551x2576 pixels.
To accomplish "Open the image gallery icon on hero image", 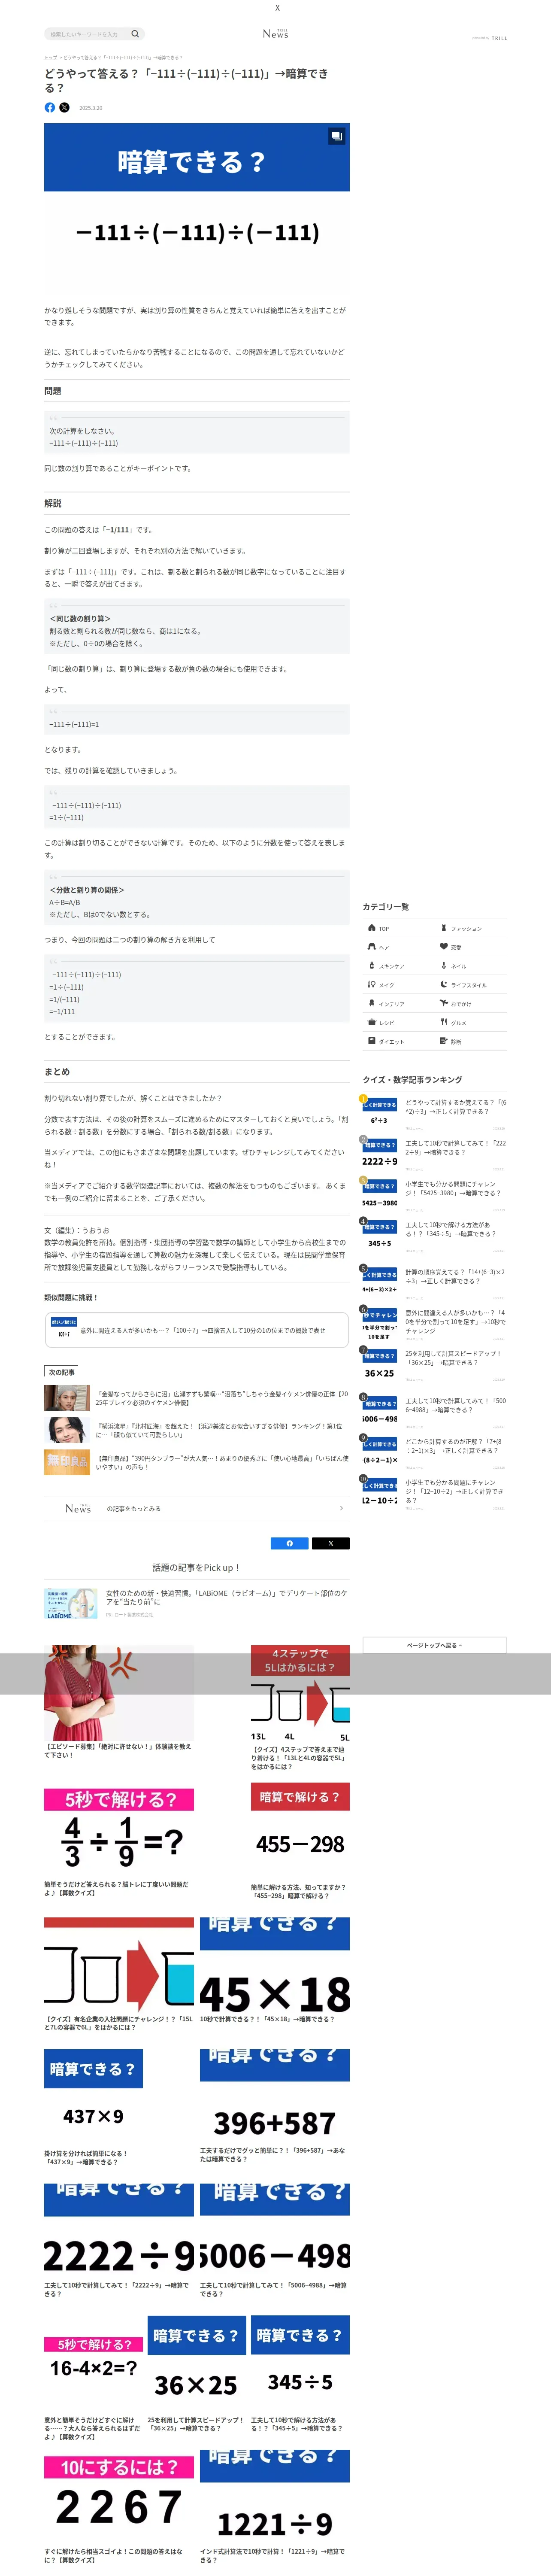I will pos(337,136).
